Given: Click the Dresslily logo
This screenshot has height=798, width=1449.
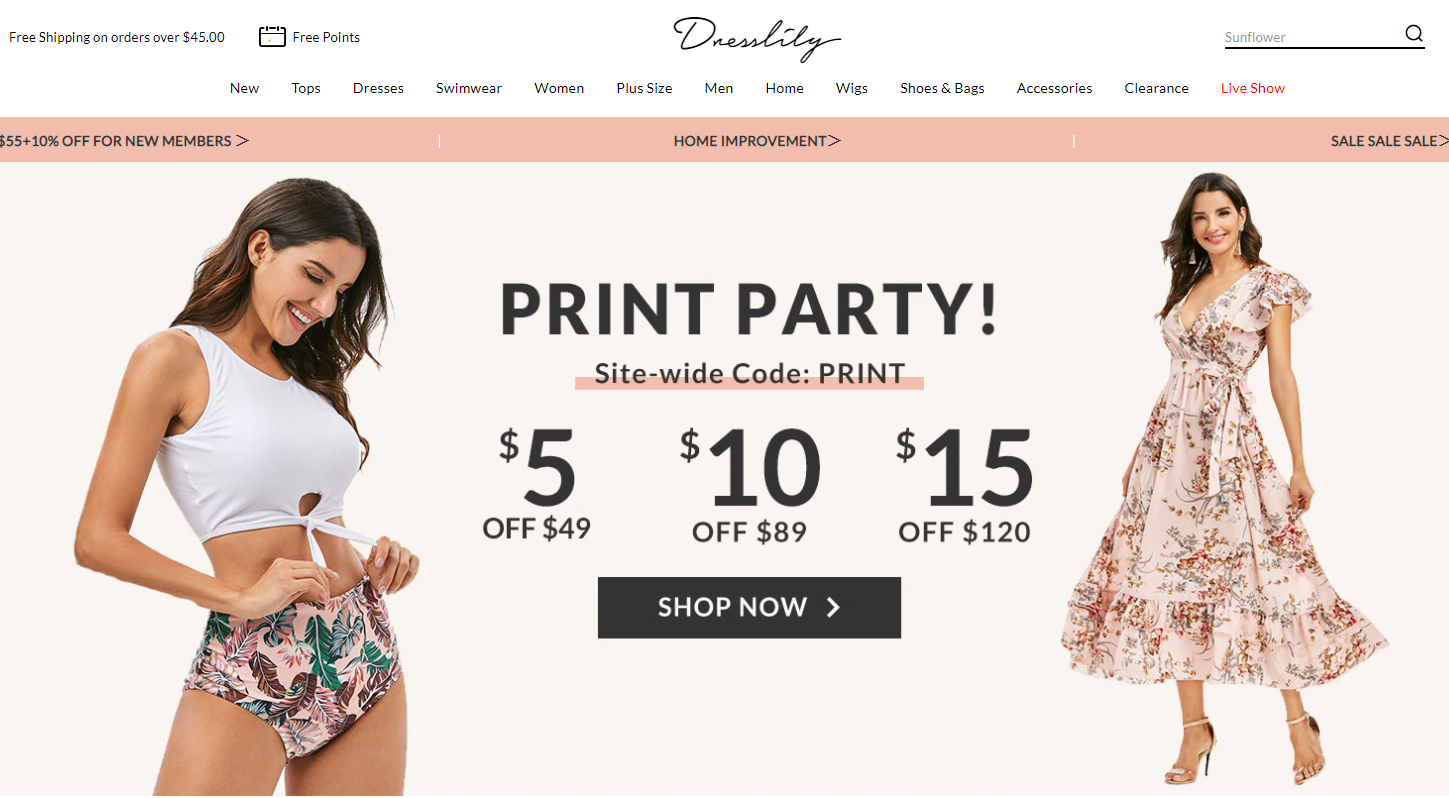Looking at the screenshot, I should pos(757,38).
